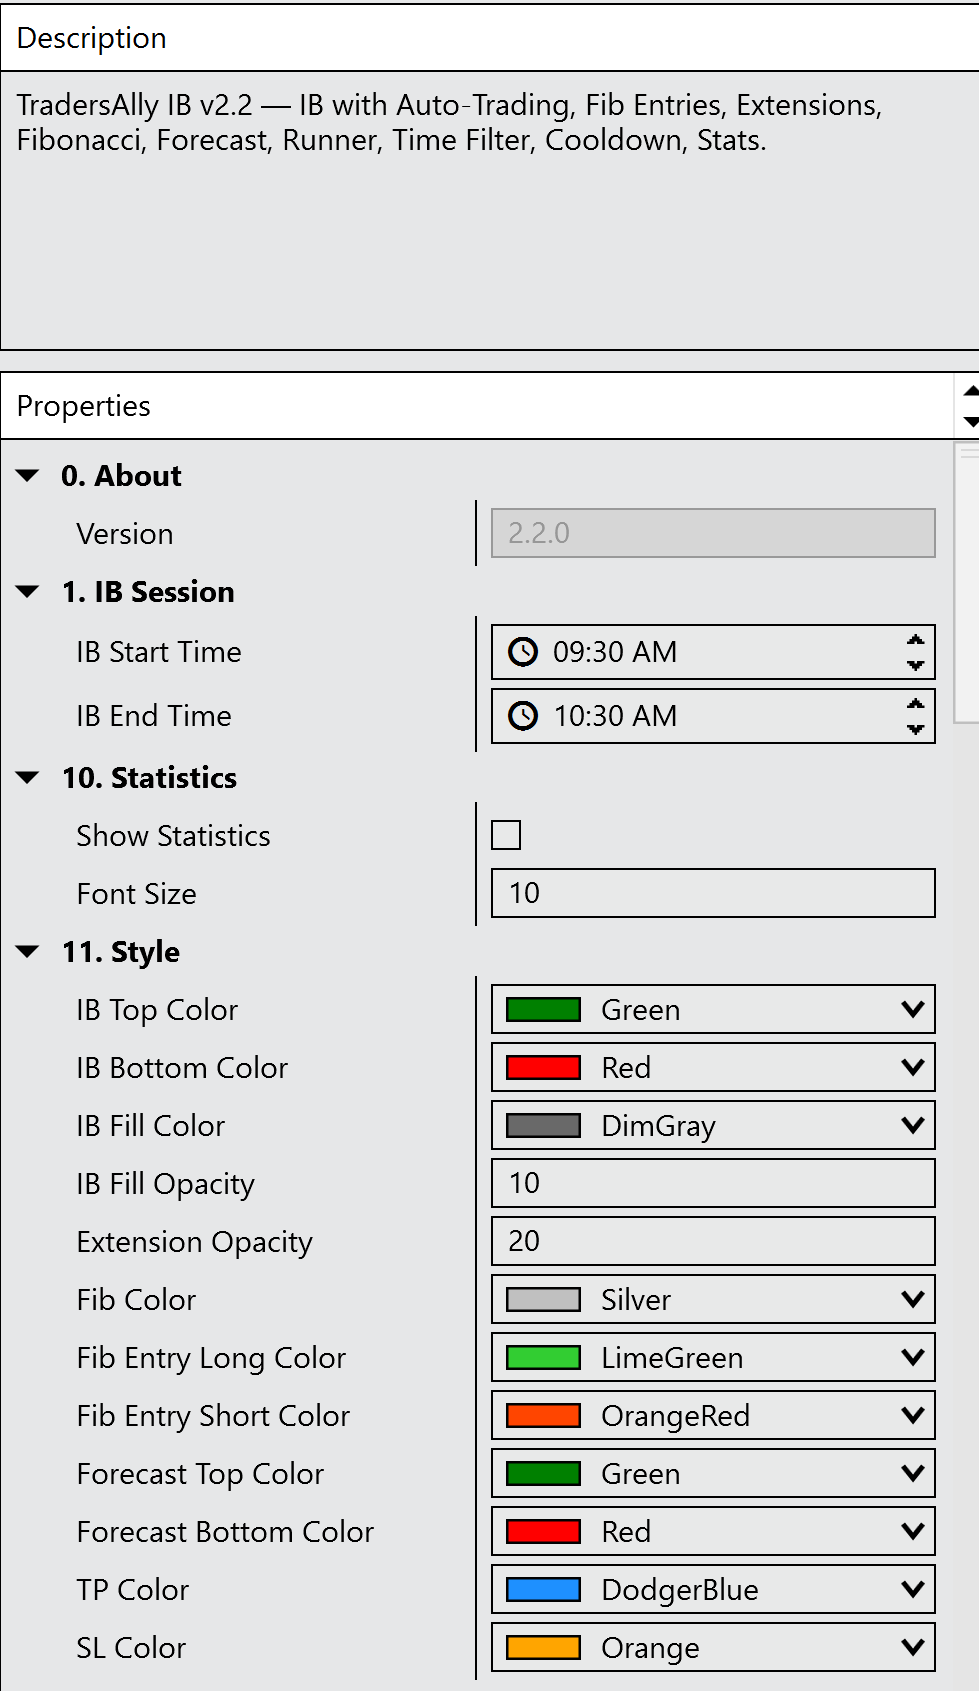Image resolution: width=979 pixels, height=1691 pixels.
Task: Click the Extension Opacity value field
Action: pos(712,1242)
